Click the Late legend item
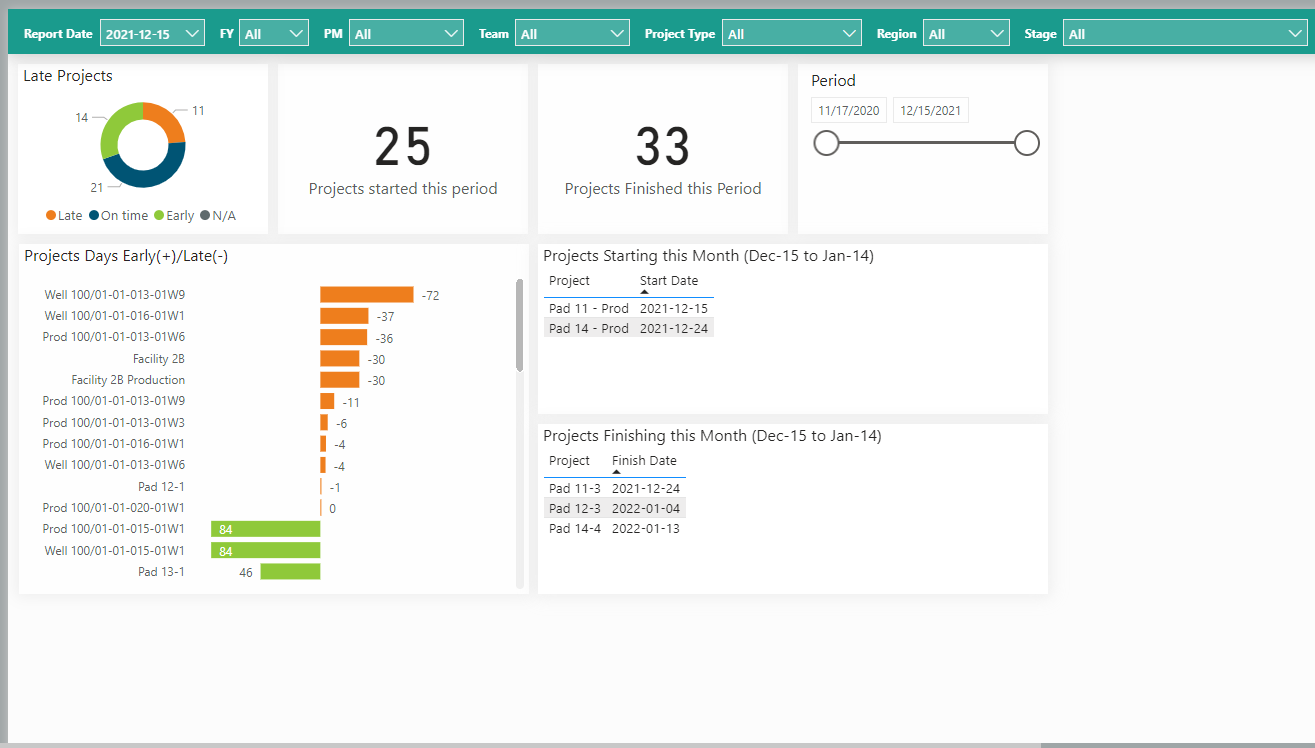The image size is (1315, 748). click(x=64, y=216)
